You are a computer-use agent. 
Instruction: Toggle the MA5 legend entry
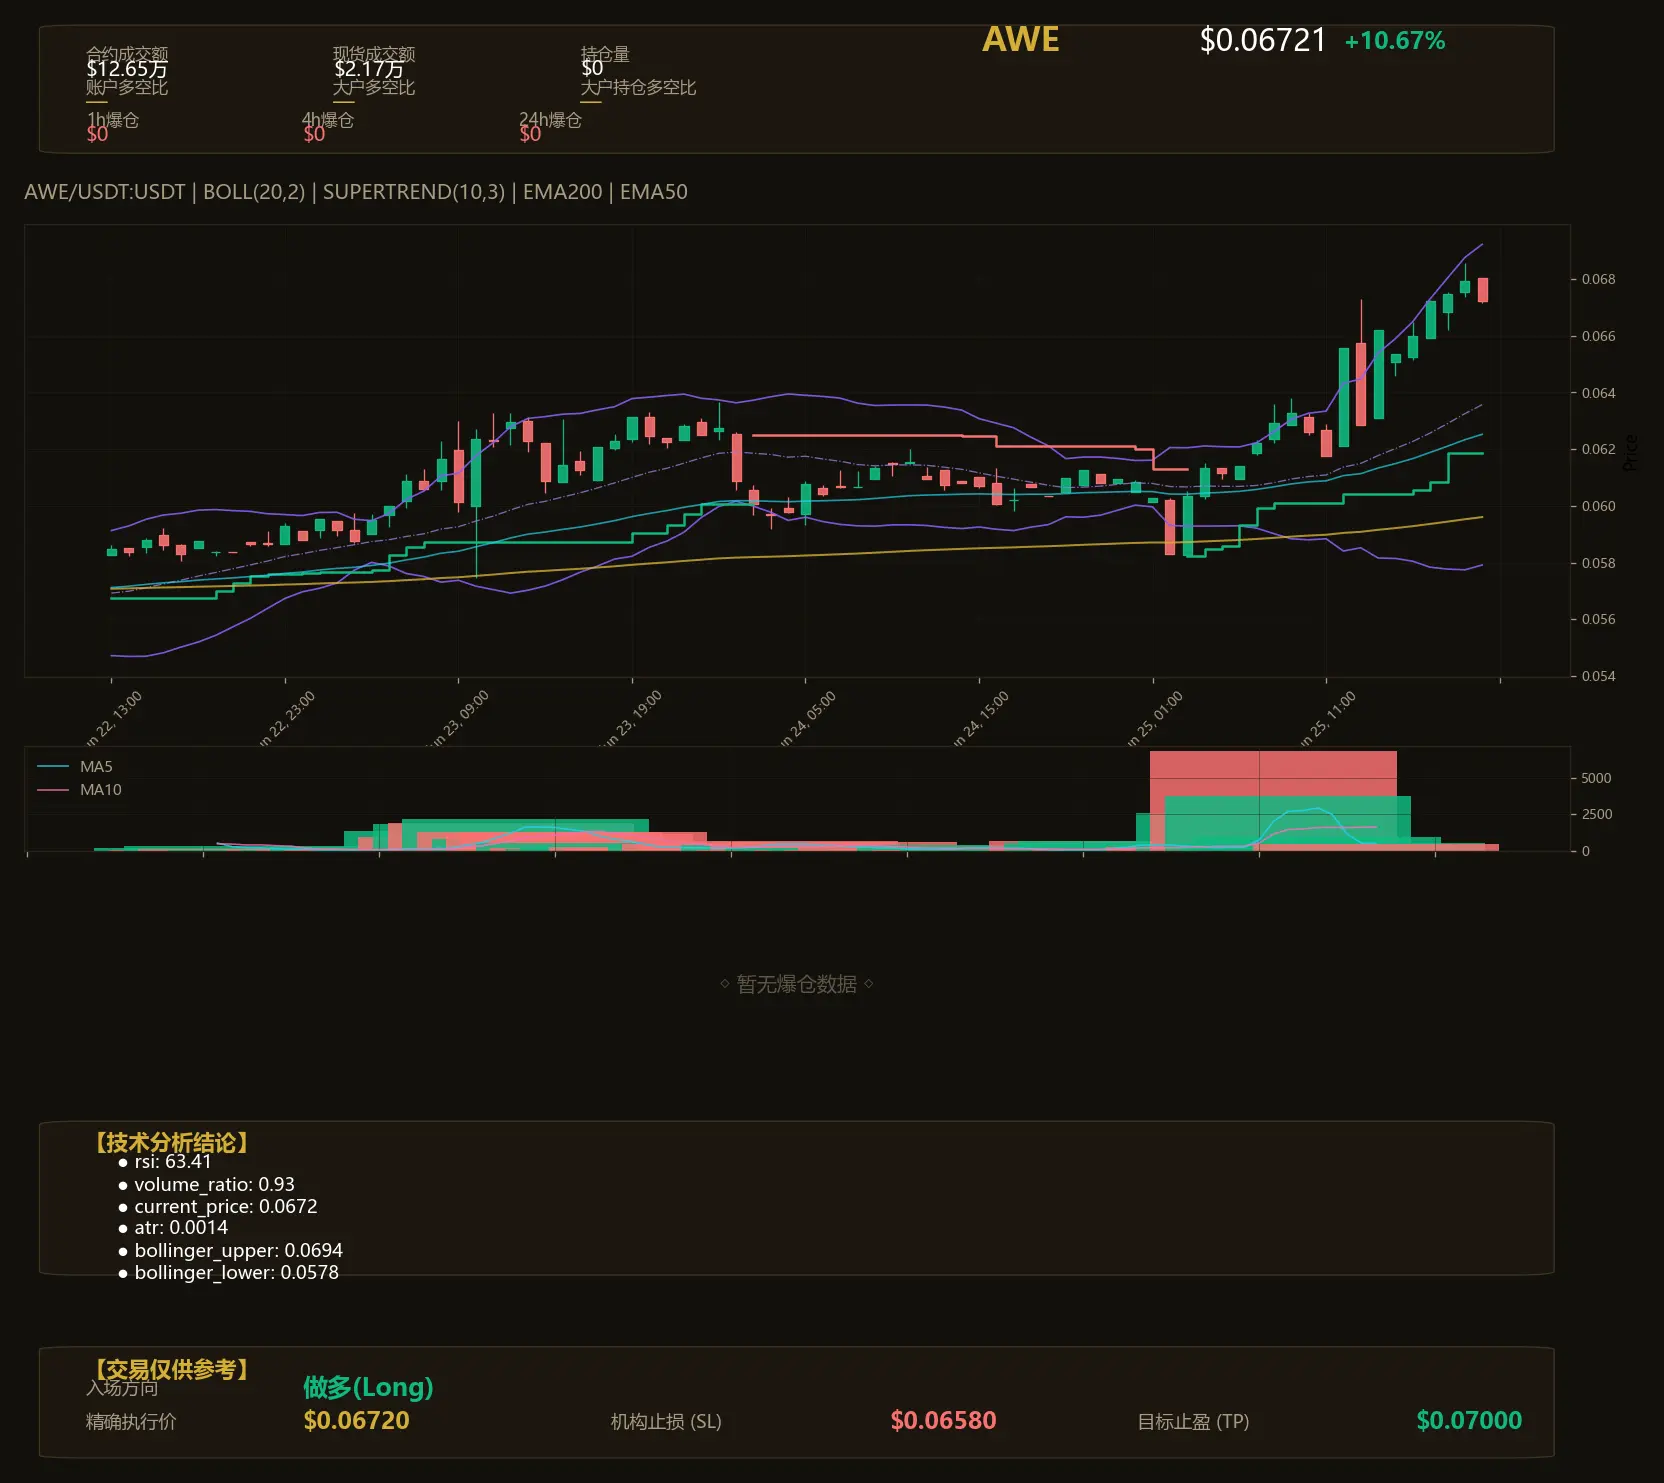coord(75,767)
